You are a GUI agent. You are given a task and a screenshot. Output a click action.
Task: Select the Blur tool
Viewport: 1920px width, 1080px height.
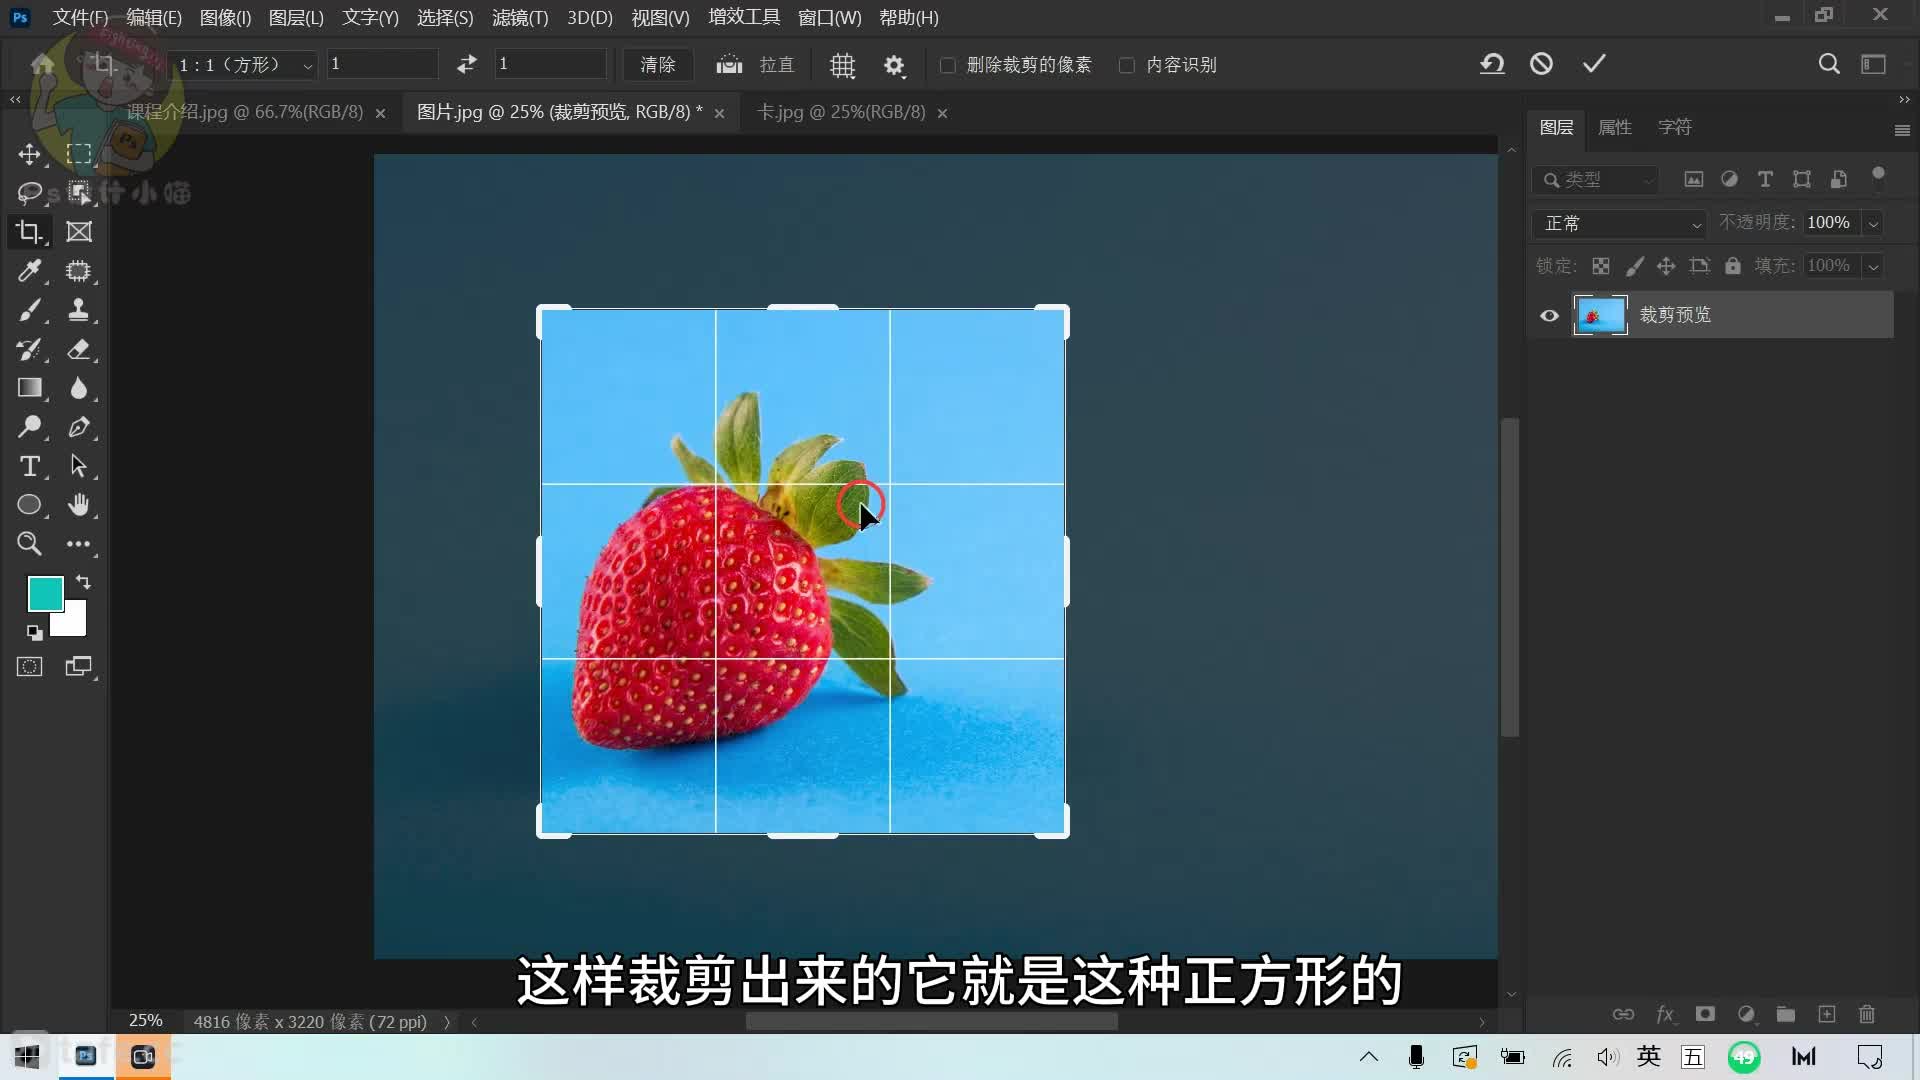[x=78, y=388]
